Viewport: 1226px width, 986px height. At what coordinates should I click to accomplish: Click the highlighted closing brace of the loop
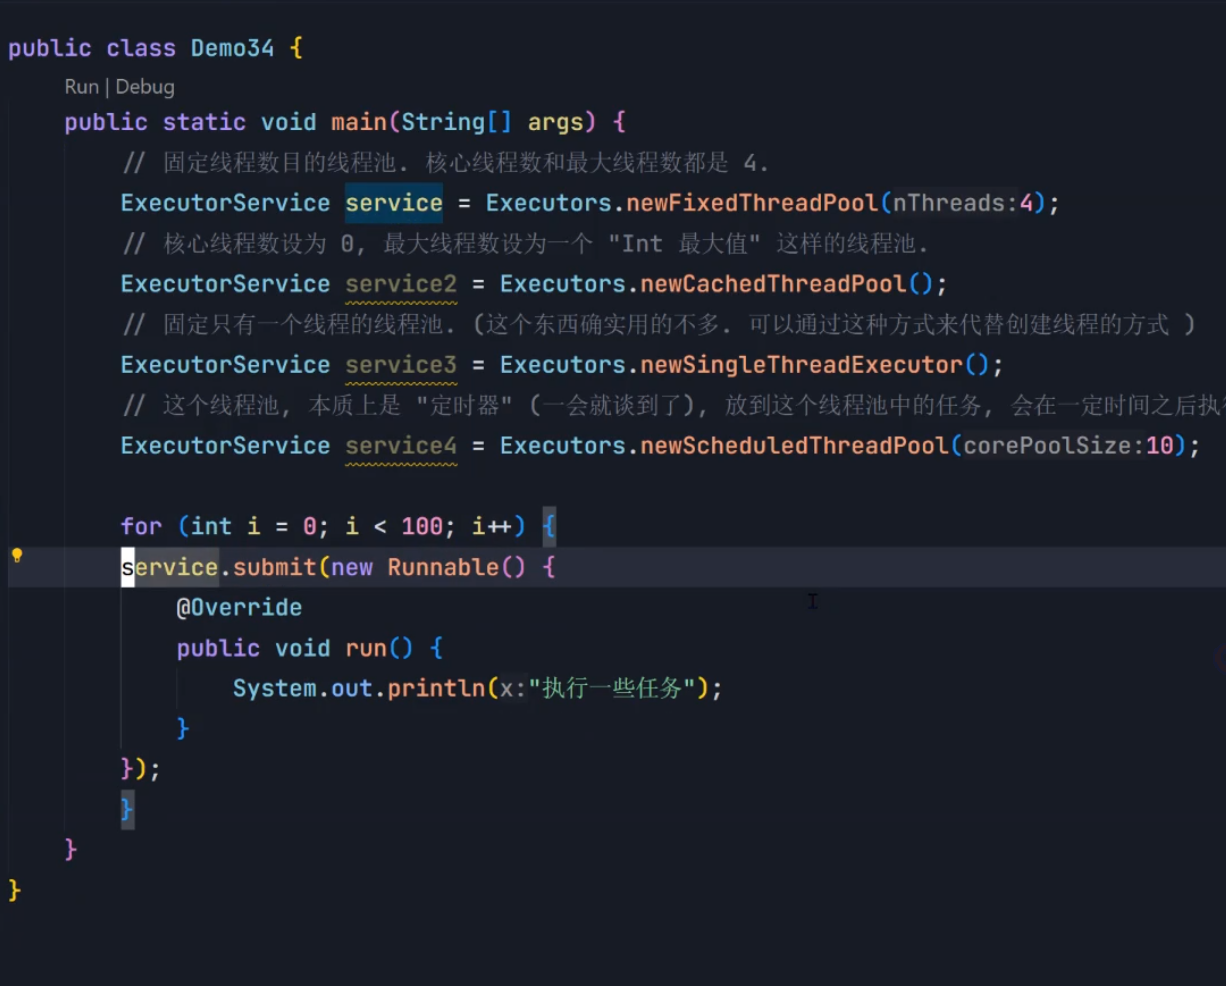[x=126, y=809]
